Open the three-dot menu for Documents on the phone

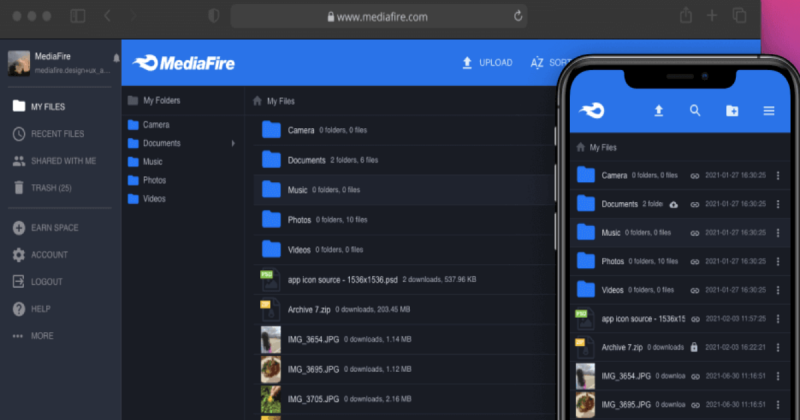(778, 204)
